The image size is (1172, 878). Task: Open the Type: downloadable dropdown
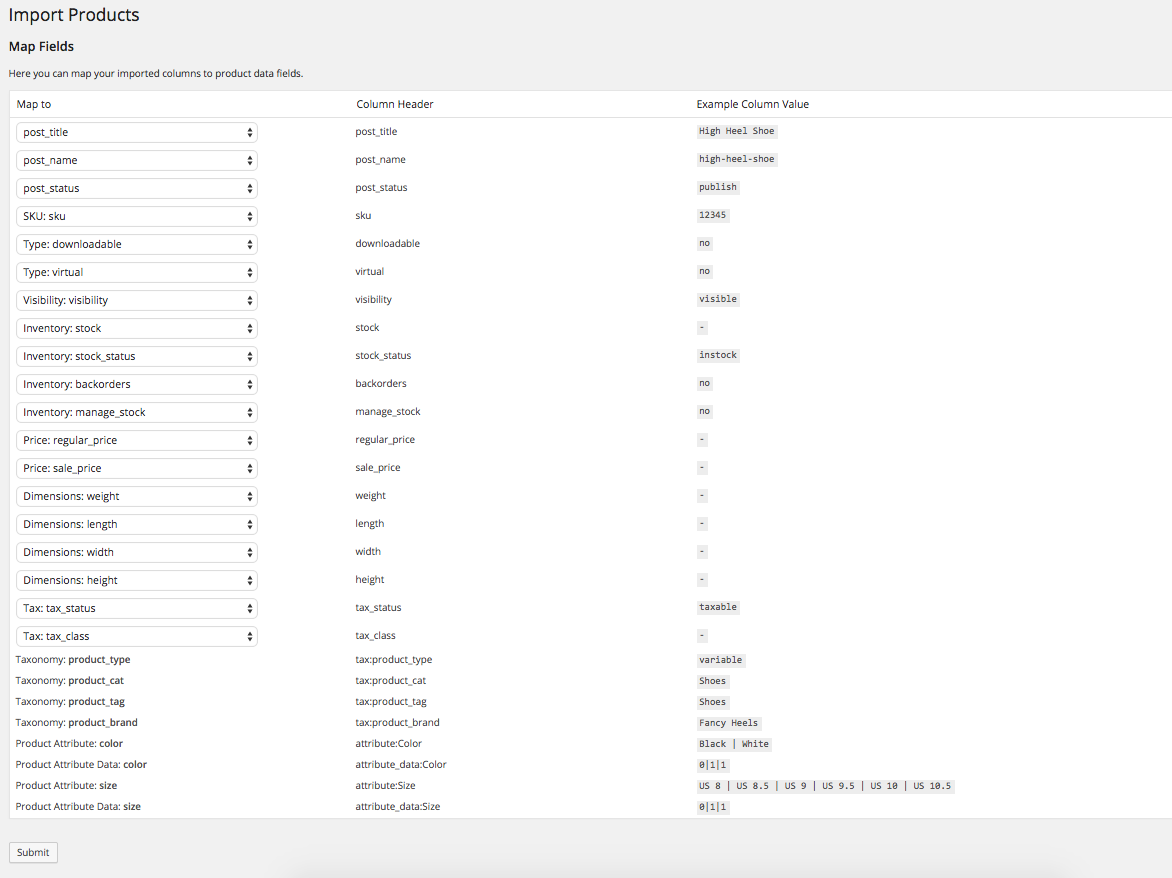click(136, 244)
